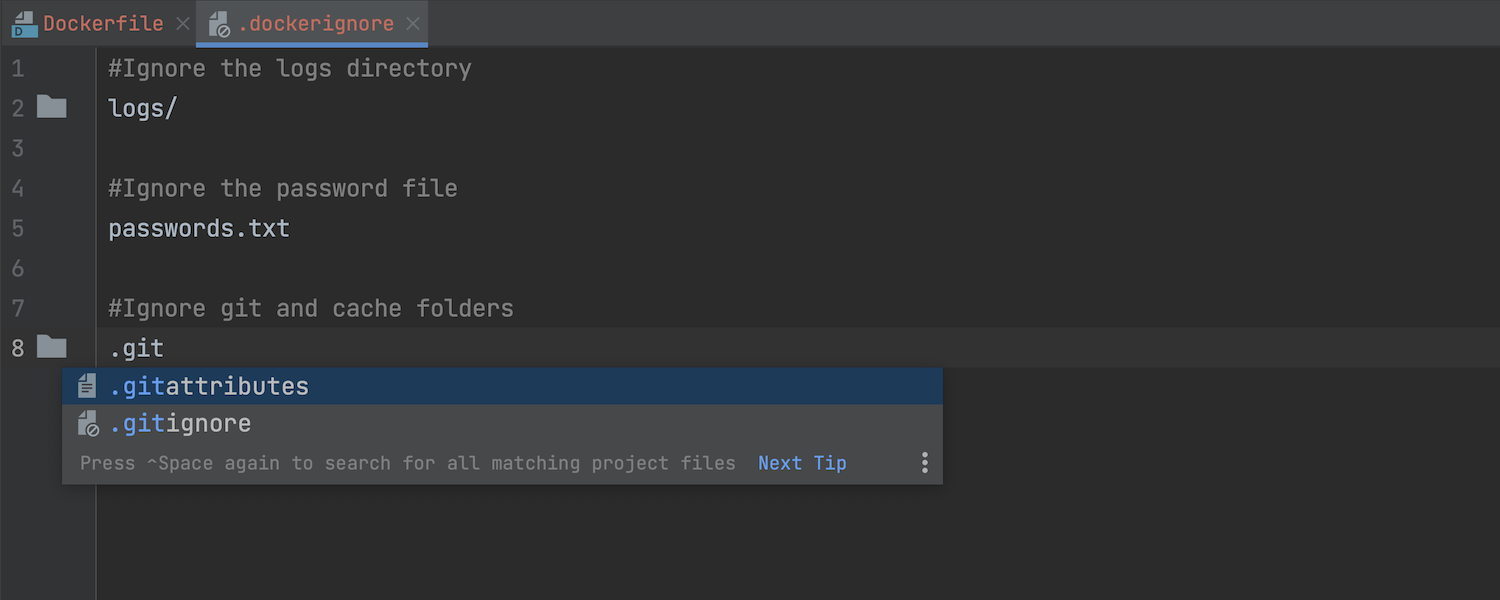Choose .gitignore from the completion list
The width and height of the screenshot is (1500, 600).
point(502,423)
